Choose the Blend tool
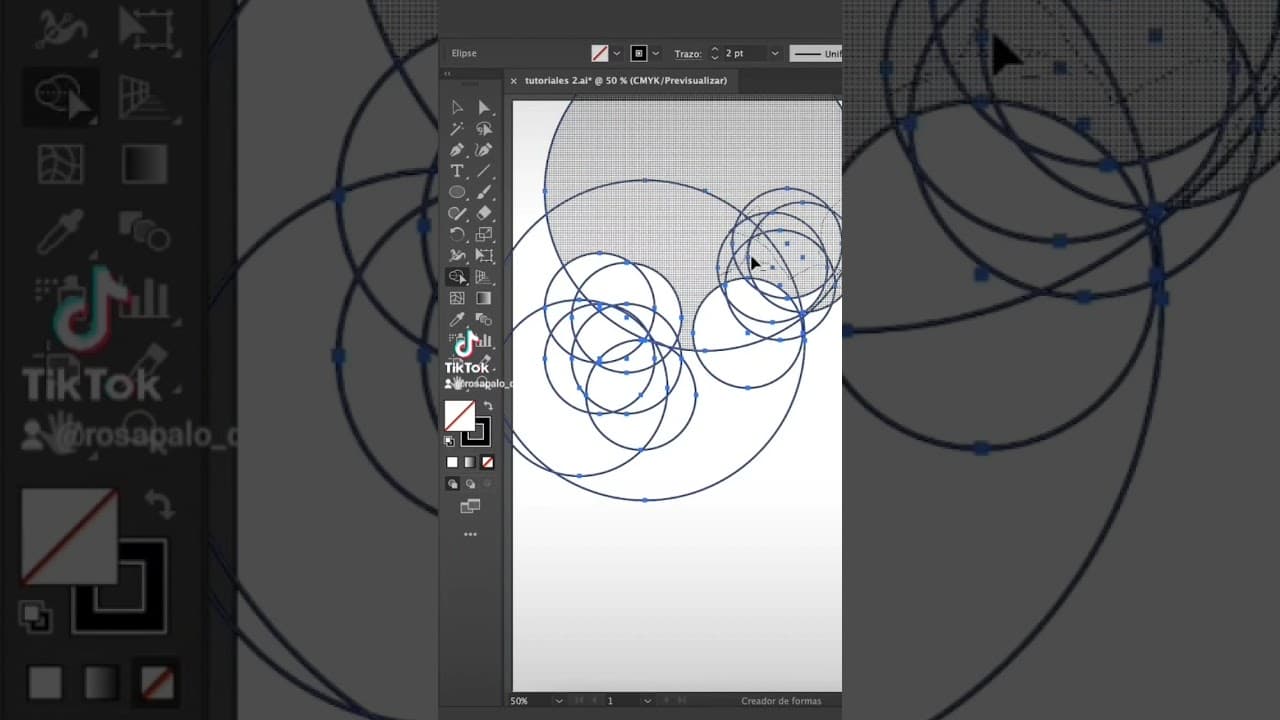The image size is (1280, 720). tap(484, 319)
